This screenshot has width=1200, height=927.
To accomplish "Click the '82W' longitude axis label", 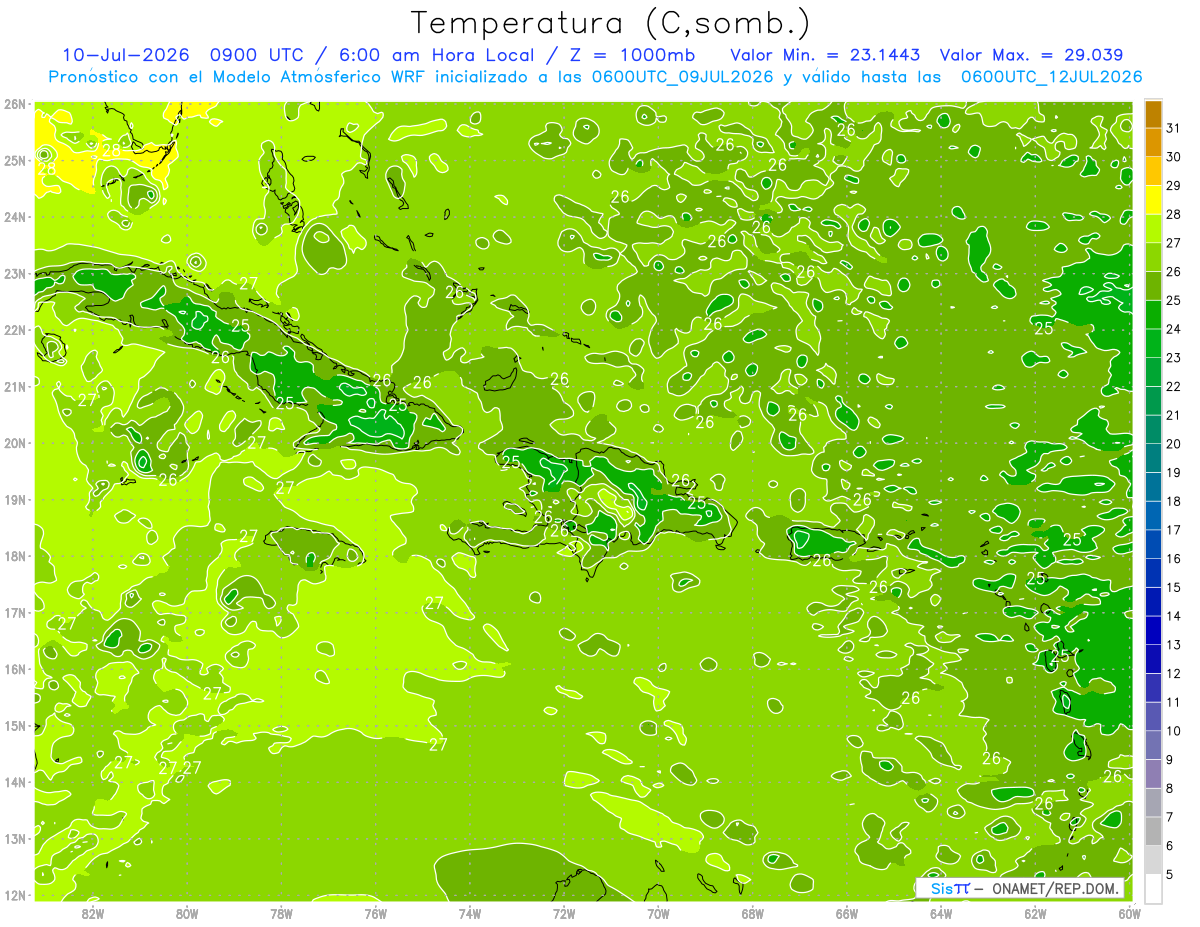I will click(x=92, y=913).
